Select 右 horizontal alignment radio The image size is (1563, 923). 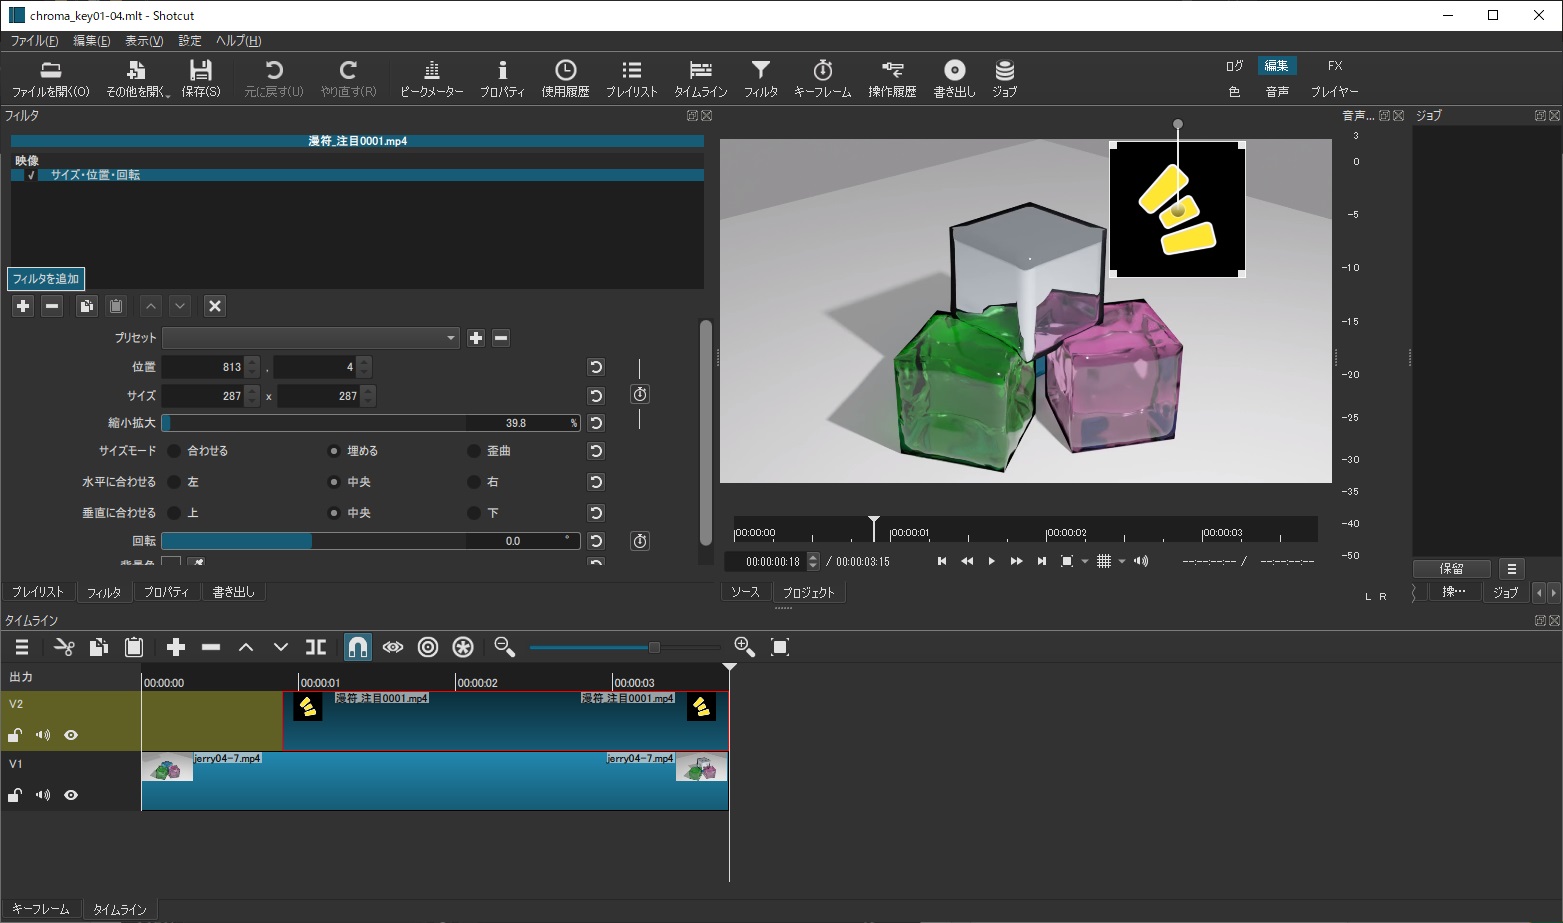pyautogui.click(x=474, y=482)
